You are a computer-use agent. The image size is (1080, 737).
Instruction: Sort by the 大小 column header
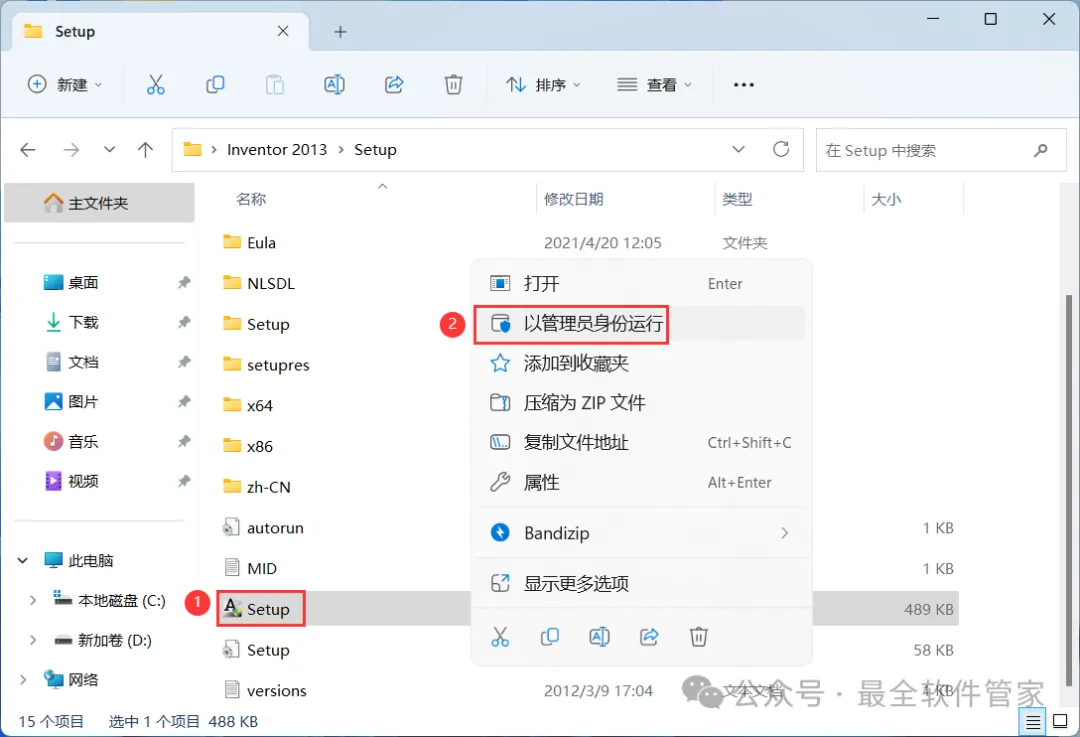tap(886, 199)
